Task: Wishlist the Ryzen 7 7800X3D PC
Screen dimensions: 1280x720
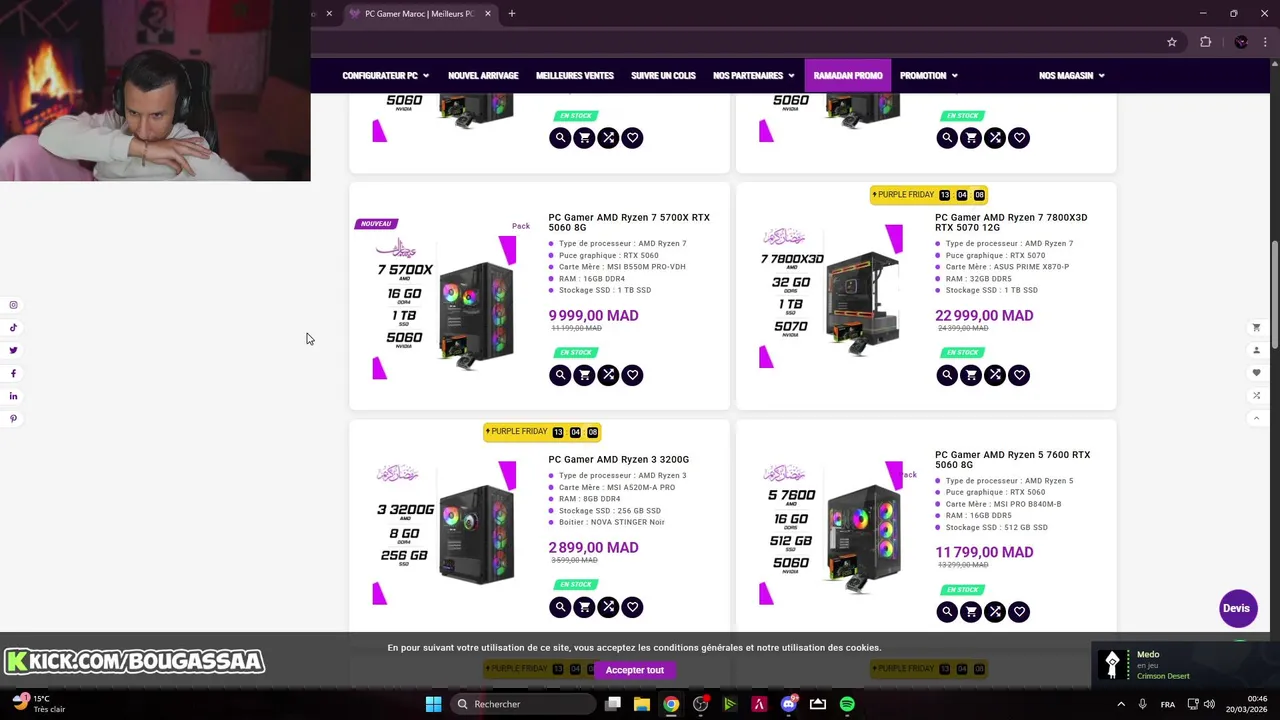Action: pyautogui.click(x=1019, y=375)
